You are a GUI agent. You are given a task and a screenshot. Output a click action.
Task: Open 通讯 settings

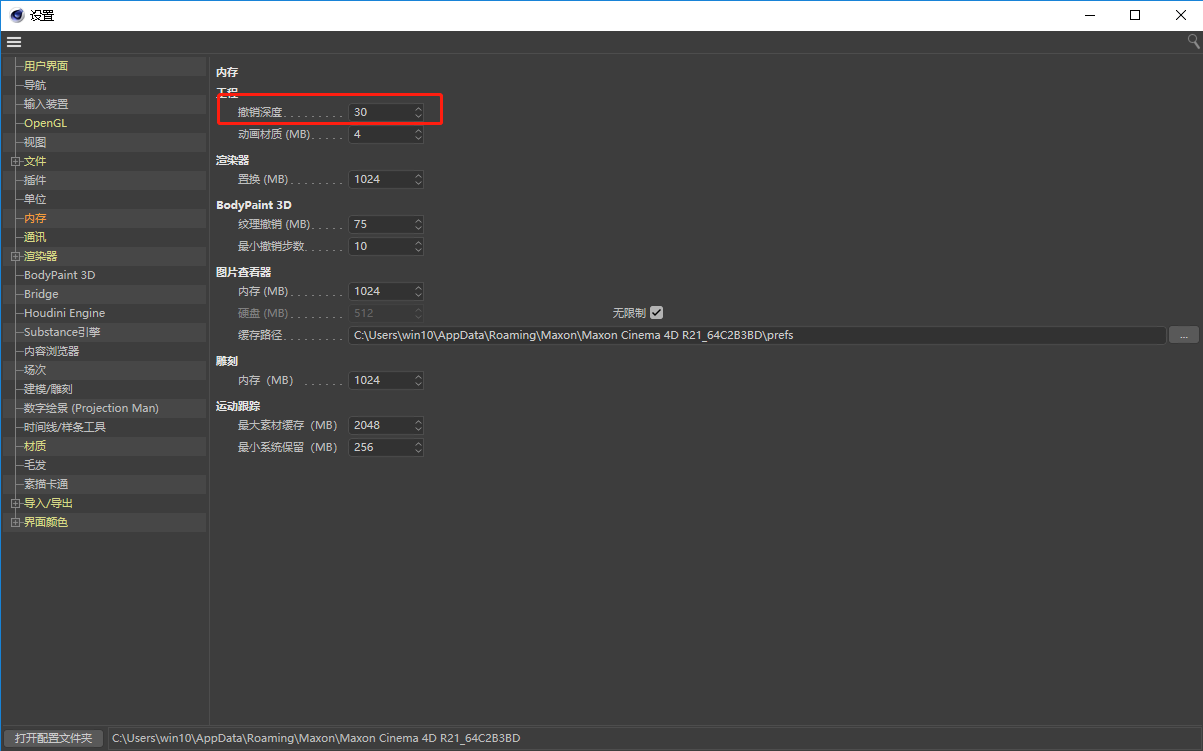click(x=35, y=237)
